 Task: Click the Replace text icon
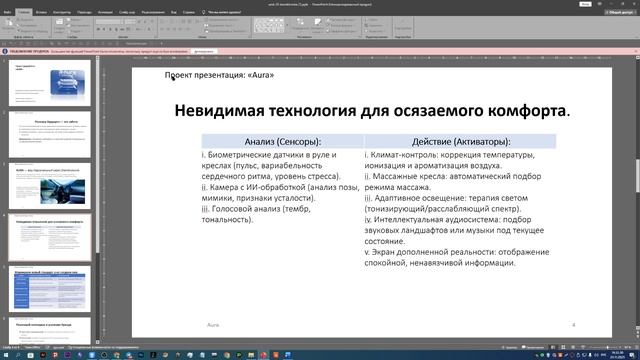366,25
